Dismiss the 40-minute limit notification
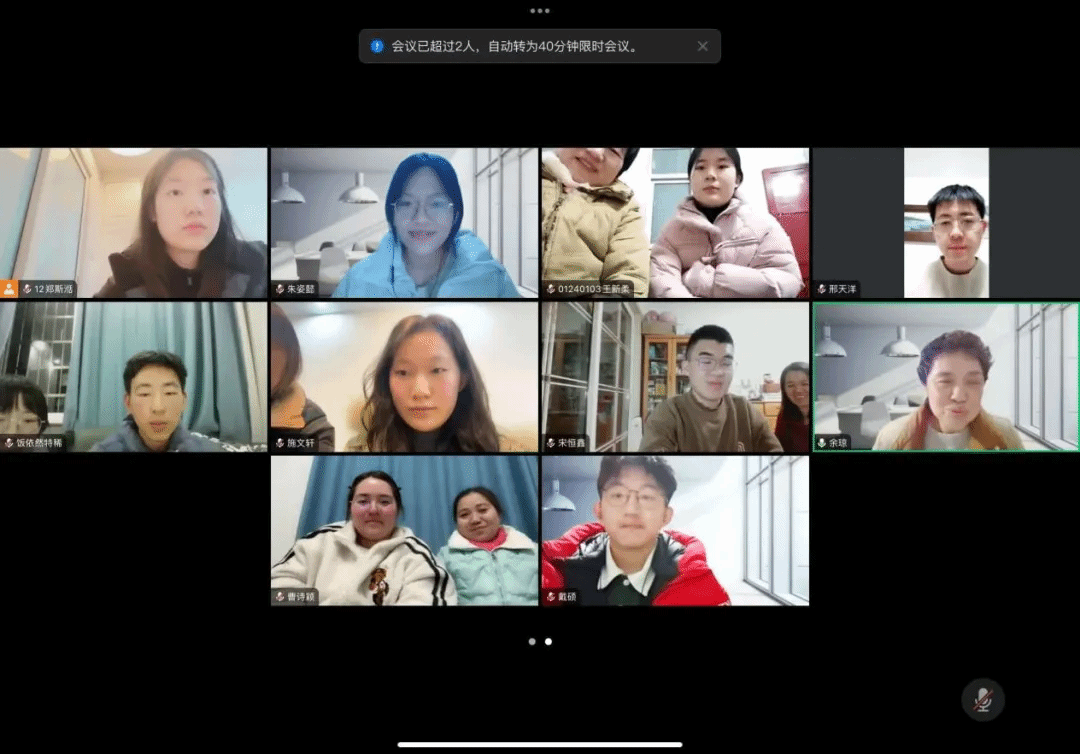The image size is (1080, 754). pyautogui.click(x=702, y=46)
